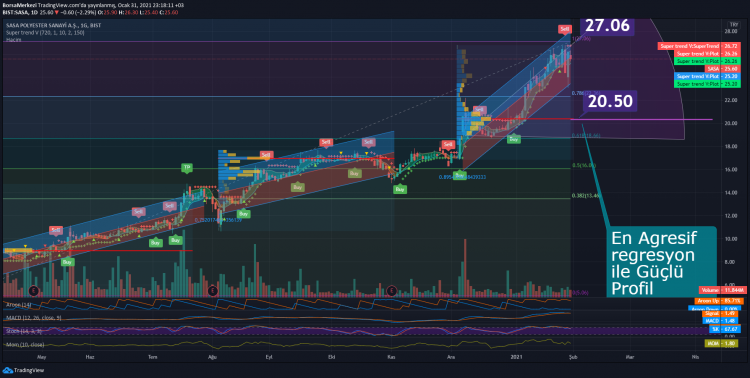Click the Ara label on time axis
The height and width of the screenshot is (378, 750).
tap(450, 357)
